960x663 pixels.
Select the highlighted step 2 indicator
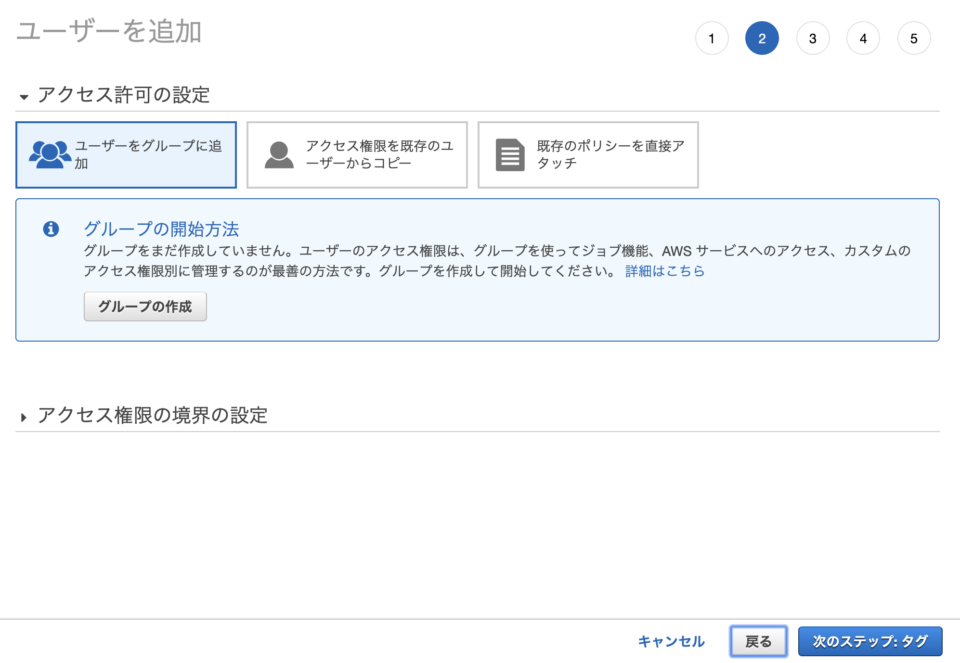[762, 38]
